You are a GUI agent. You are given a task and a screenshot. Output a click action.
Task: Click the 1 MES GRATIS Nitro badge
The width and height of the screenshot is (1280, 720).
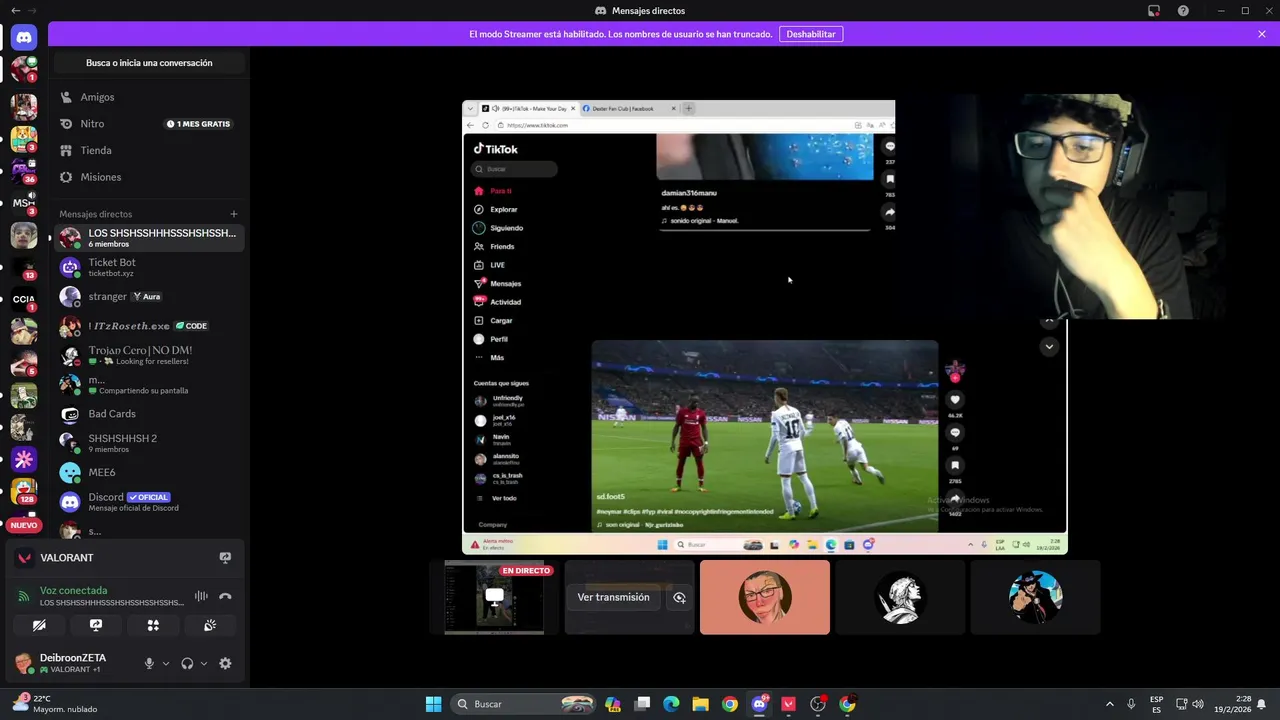click(199, 124)
